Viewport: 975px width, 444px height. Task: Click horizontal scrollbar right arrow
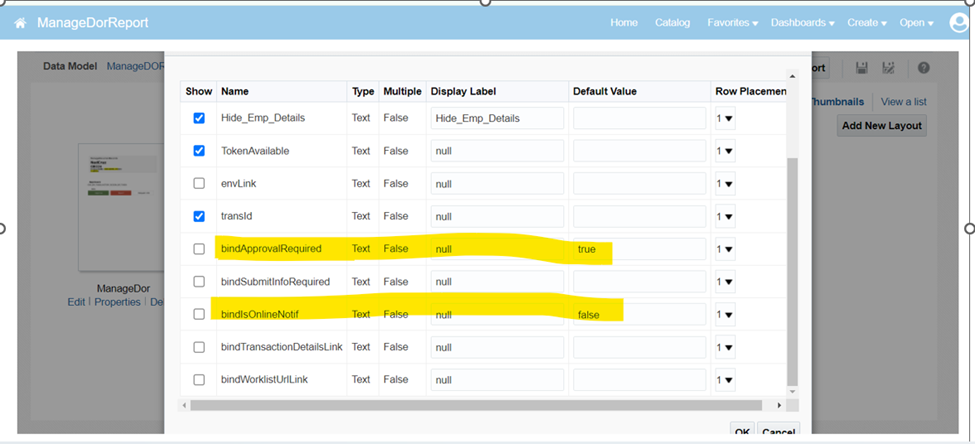click(780, 405)
